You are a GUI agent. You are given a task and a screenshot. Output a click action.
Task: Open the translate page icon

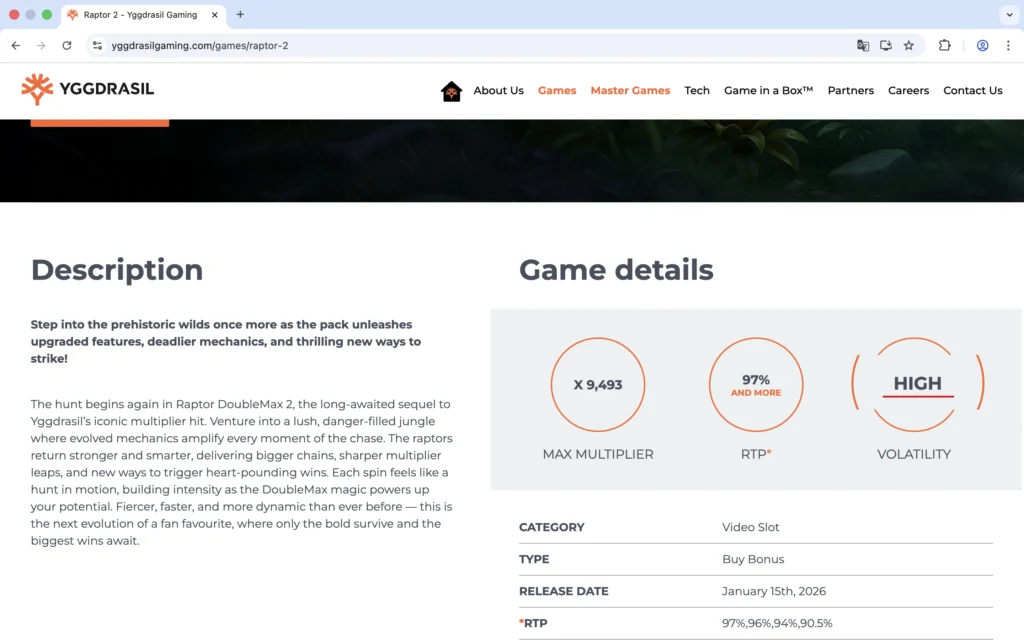coord(863,46)
